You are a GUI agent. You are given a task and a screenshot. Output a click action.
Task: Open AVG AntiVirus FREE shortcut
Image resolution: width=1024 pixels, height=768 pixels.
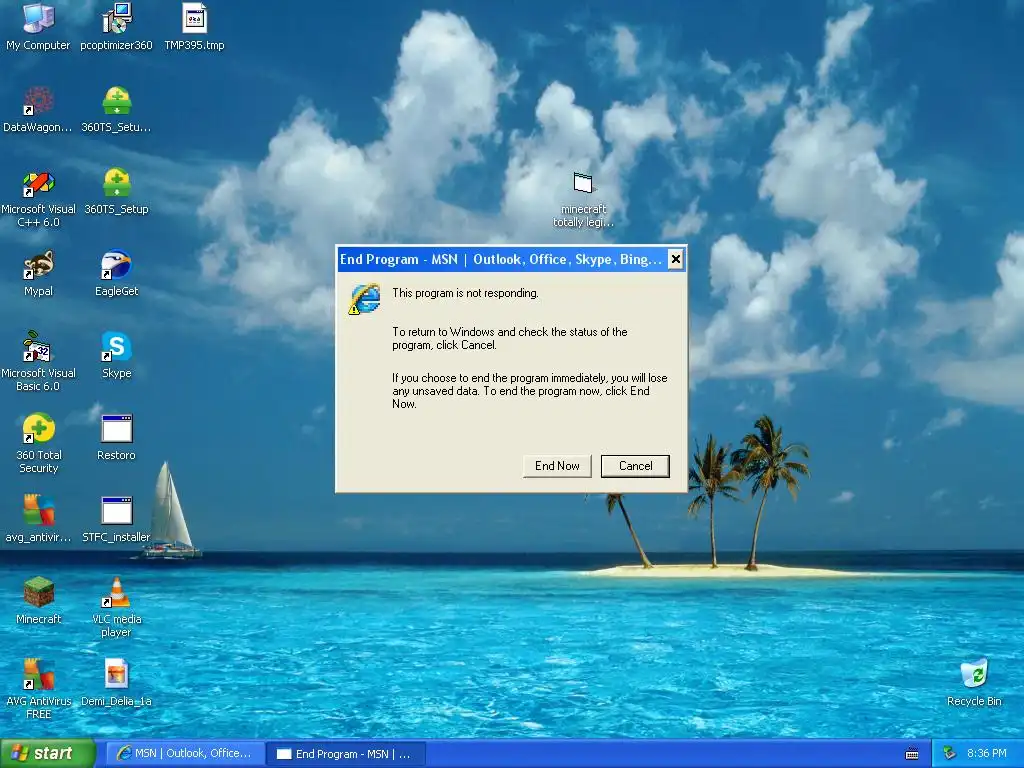(38, 690)
